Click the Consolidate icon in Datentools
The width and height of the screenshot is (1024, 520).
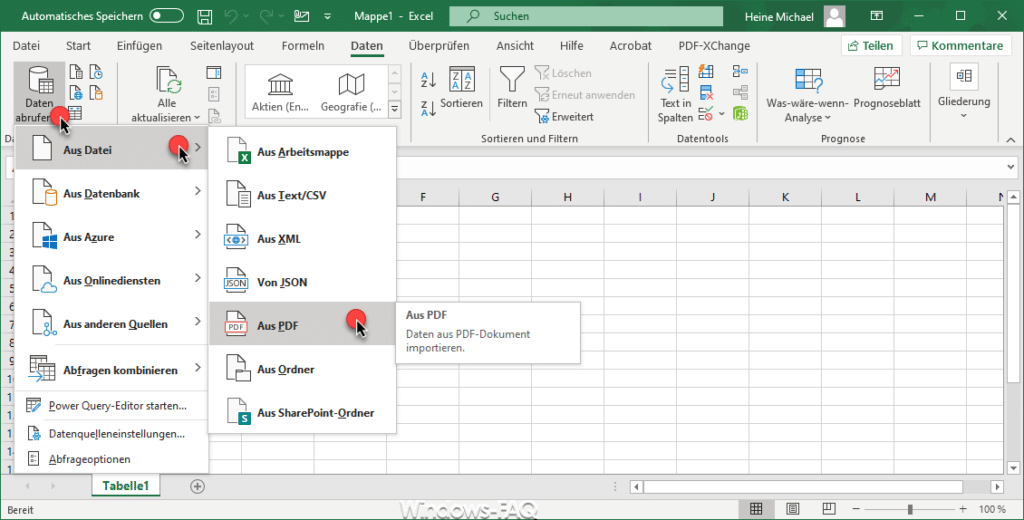pyautogui.click(x=740, y=71)
